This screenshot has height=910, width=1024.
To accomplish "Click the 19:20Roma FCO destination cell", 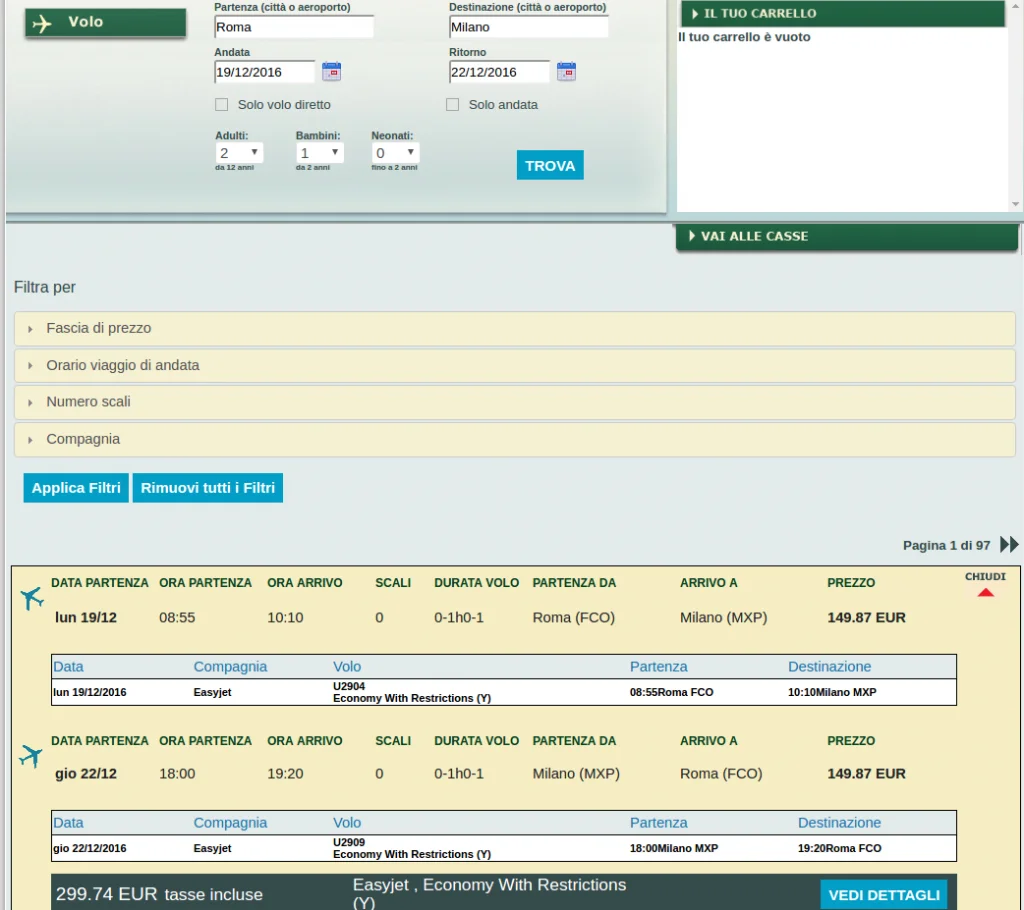I will coord(839,849).
